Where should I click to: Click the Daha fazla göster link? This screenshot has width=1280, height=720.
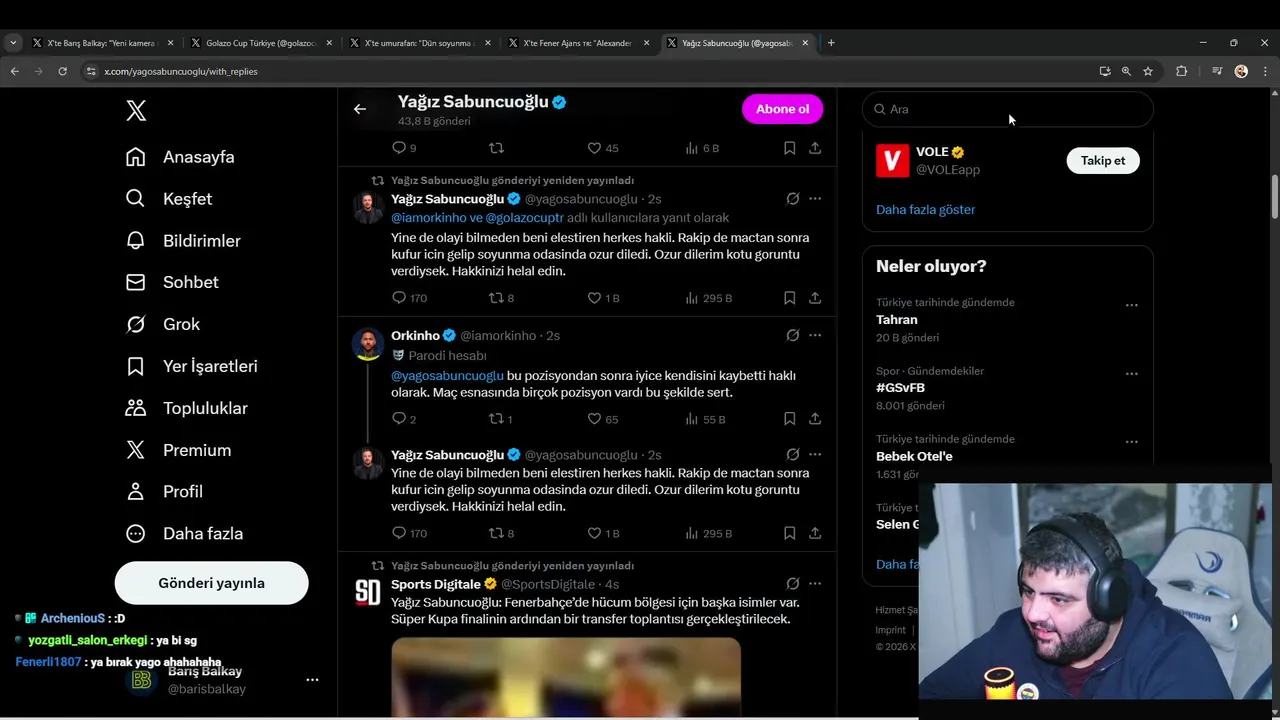tap(925, 210)
